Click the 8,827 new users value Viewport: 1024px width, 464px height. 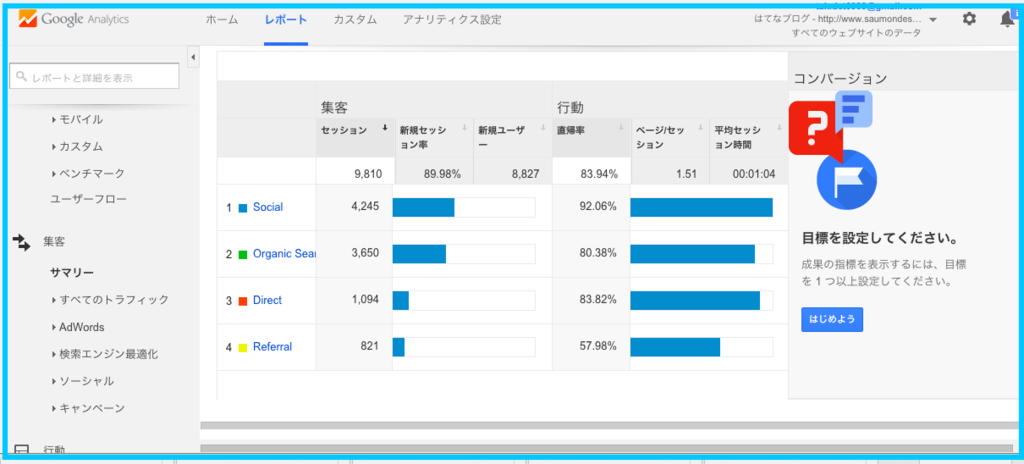point(527,174)
